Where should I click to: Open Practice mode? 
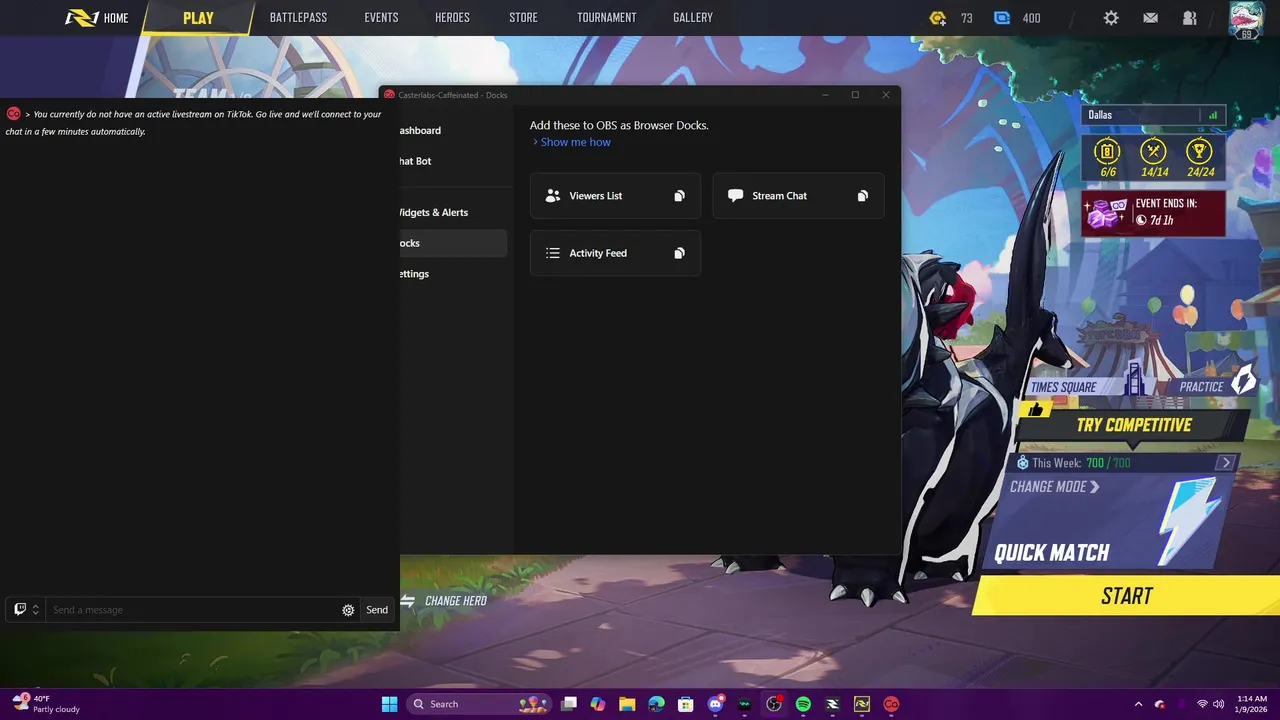pyautogui.click(x=1214, y=385)
